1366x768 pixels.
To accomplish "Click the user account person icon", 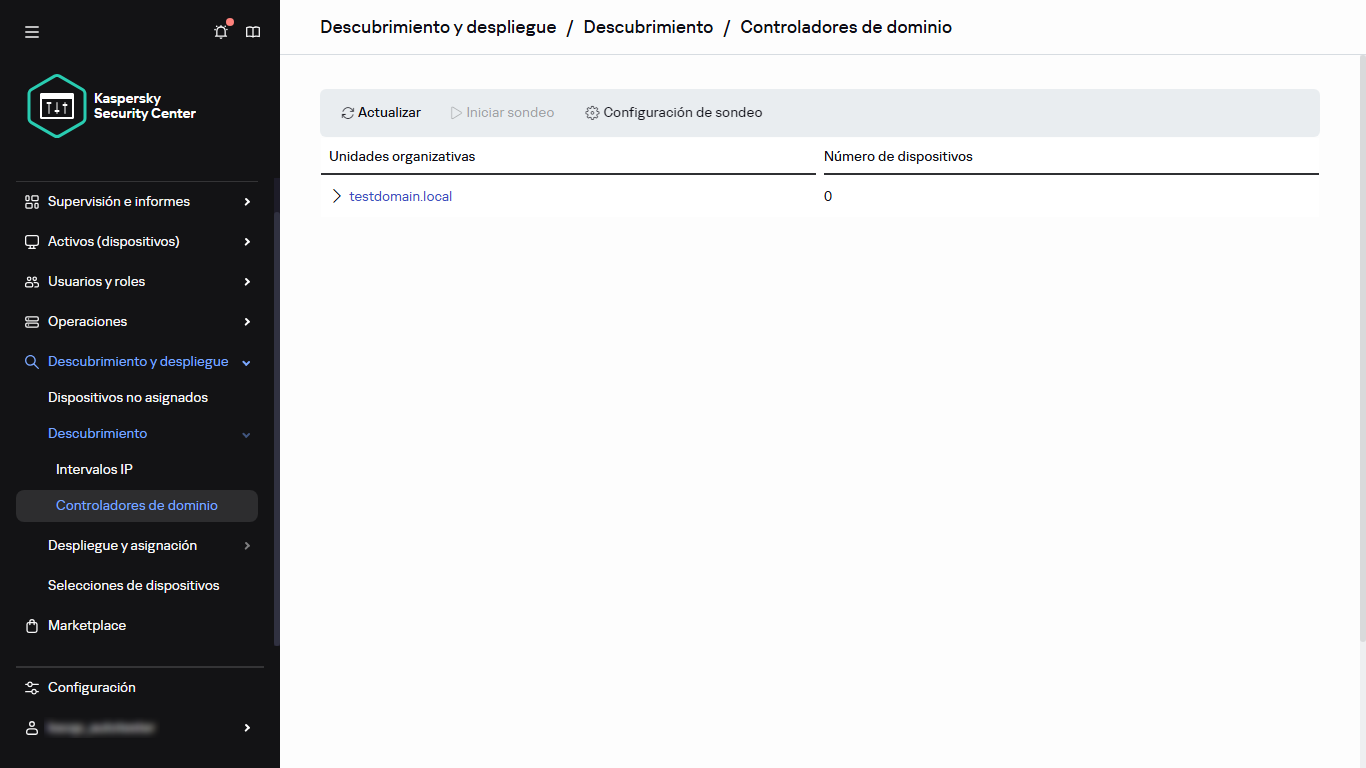I will [32, 728].
